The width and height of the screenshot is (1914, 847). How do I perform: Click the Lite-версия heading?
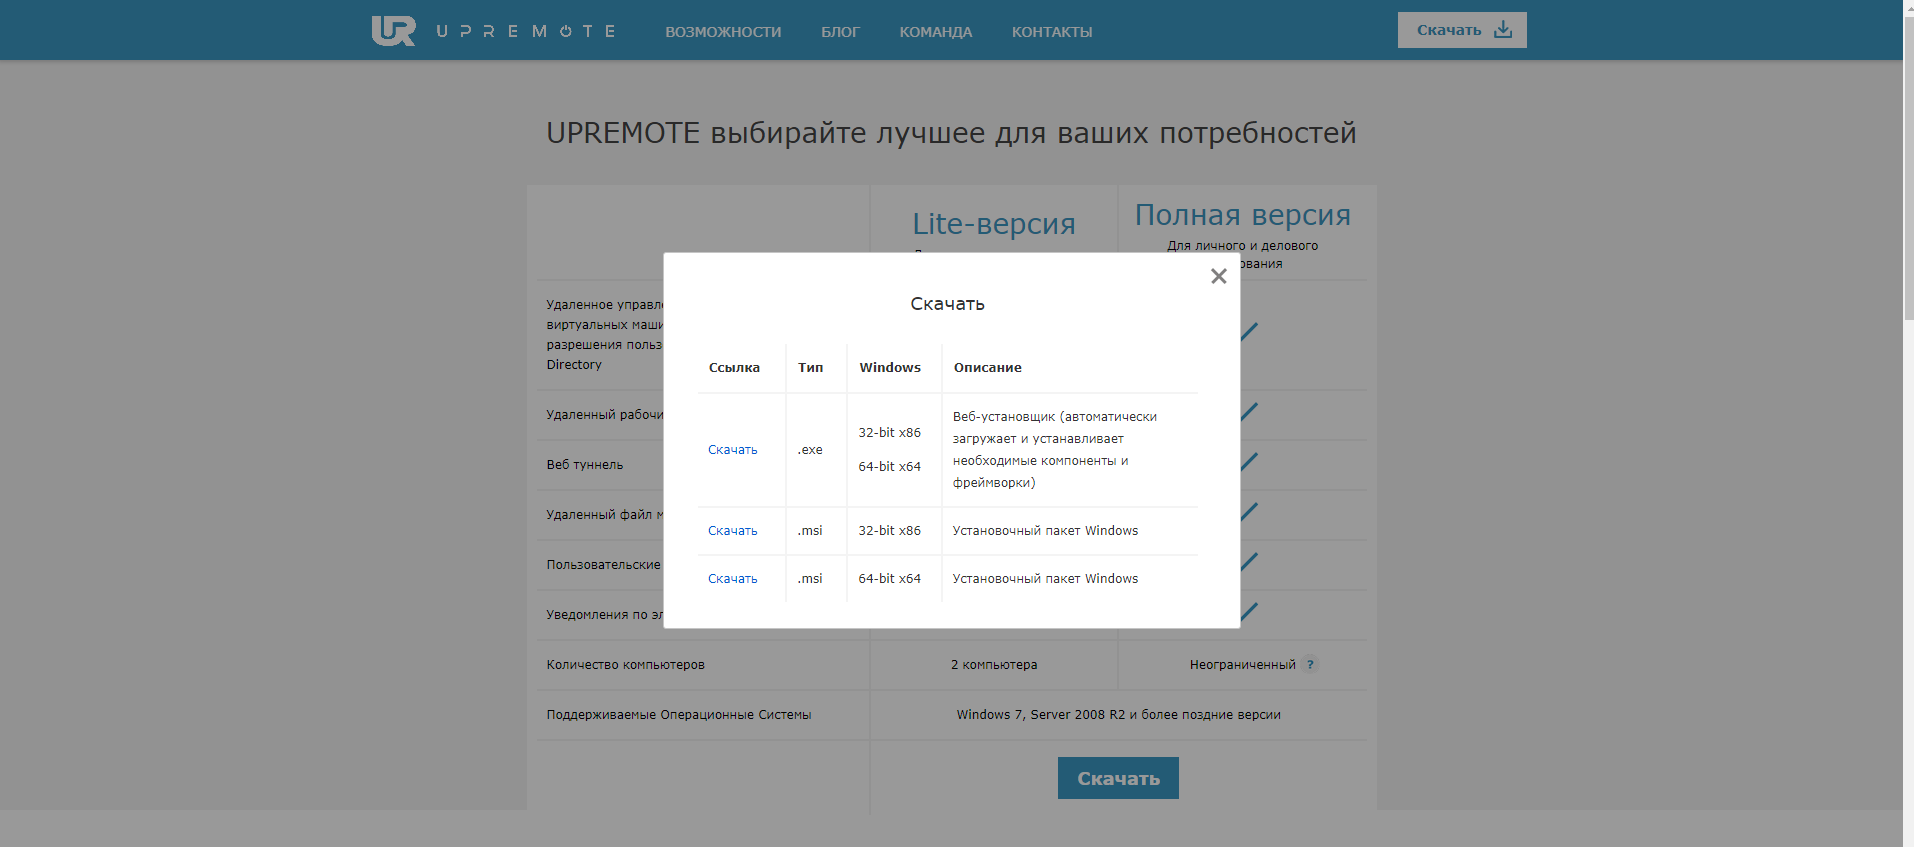pos(994,224)
